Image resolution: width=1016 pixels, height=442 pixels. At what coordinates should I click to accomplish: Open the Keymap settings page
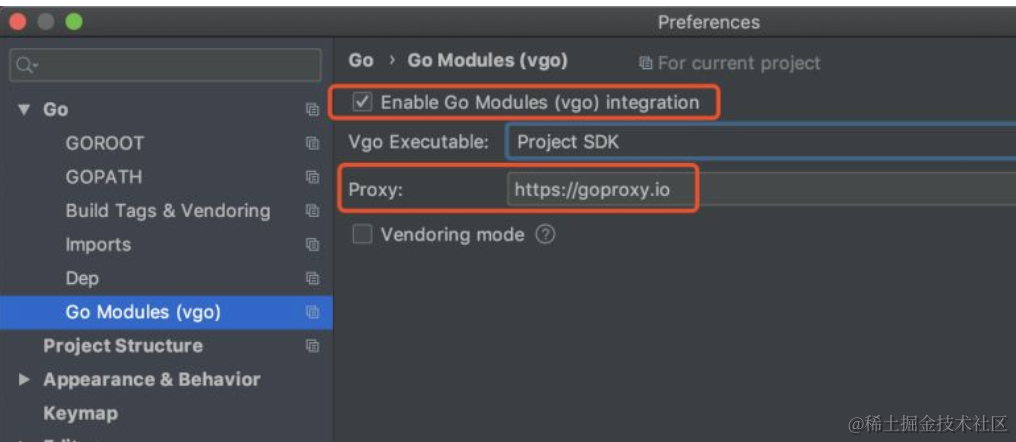80,413
